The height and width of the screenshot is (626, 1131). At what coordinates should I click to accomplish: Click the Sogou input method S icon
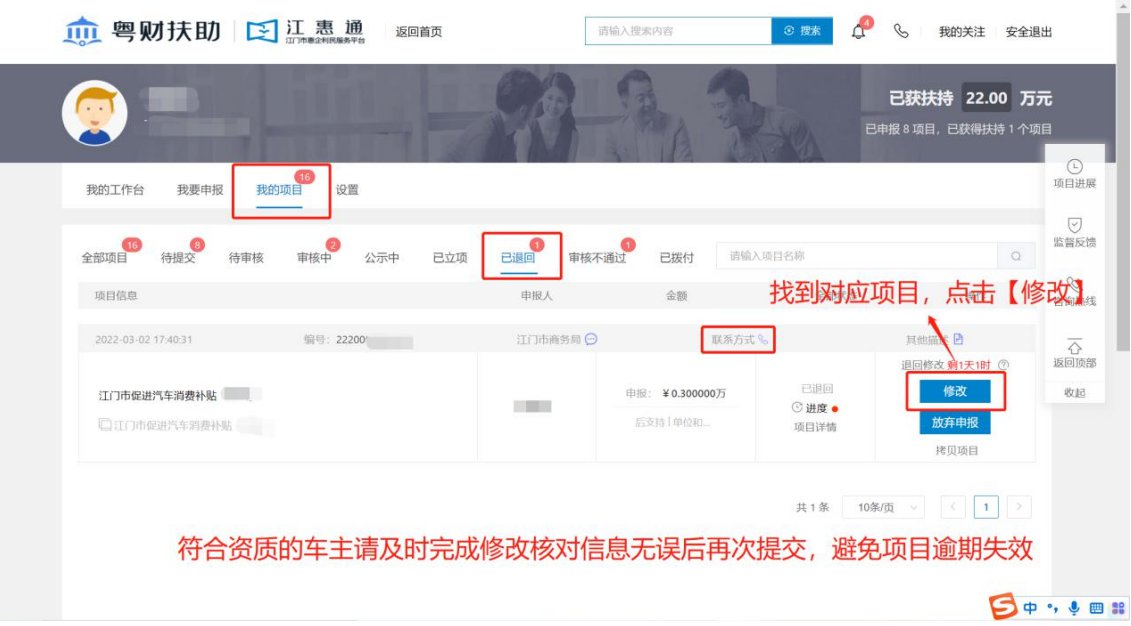click(x=1003, y=607)
